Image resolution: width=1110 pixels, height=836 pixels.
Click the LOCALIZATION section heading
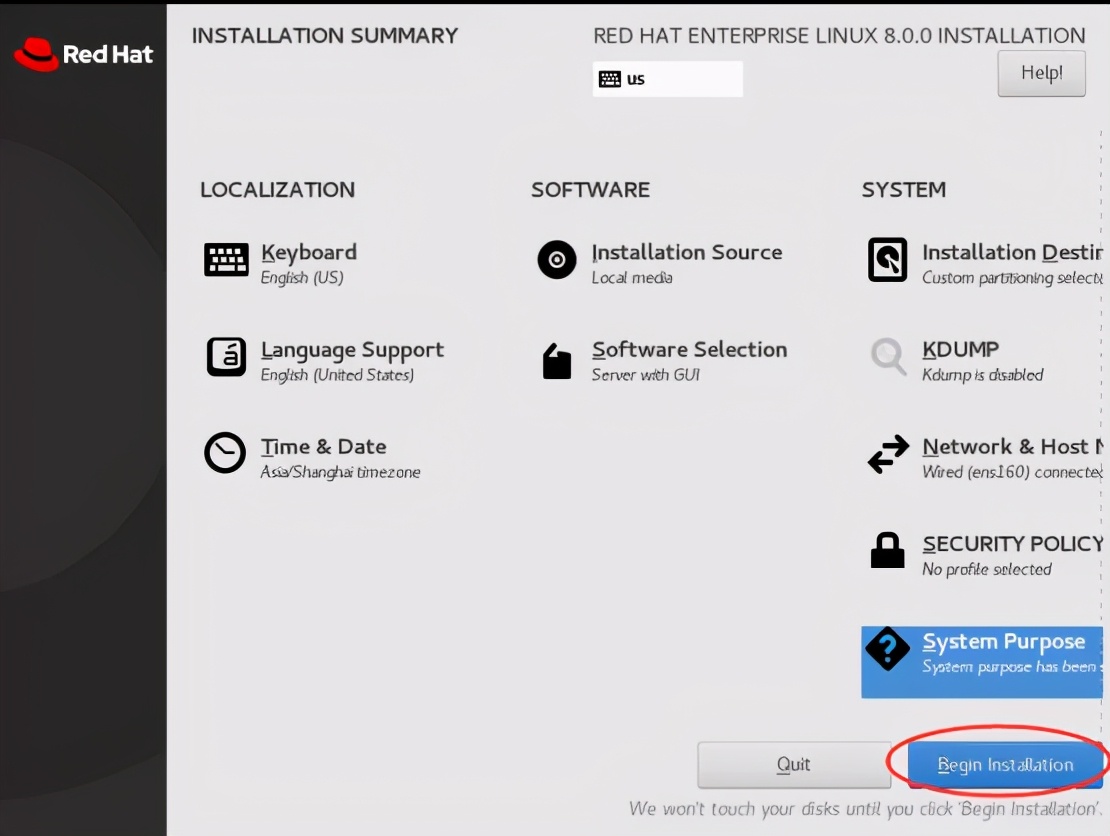point(278,190)
